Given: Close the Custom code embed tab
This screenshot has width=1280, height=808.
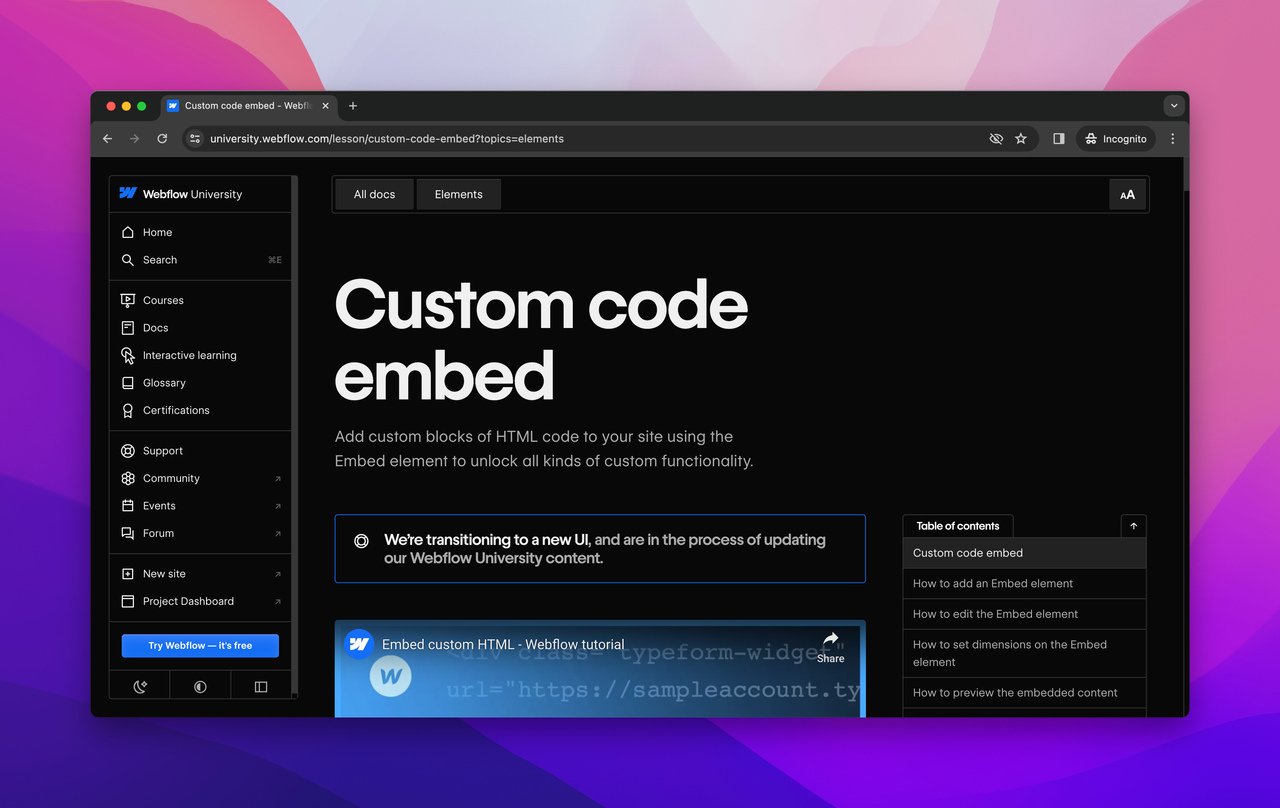Looking at the screenshot, I should [325, 106].
